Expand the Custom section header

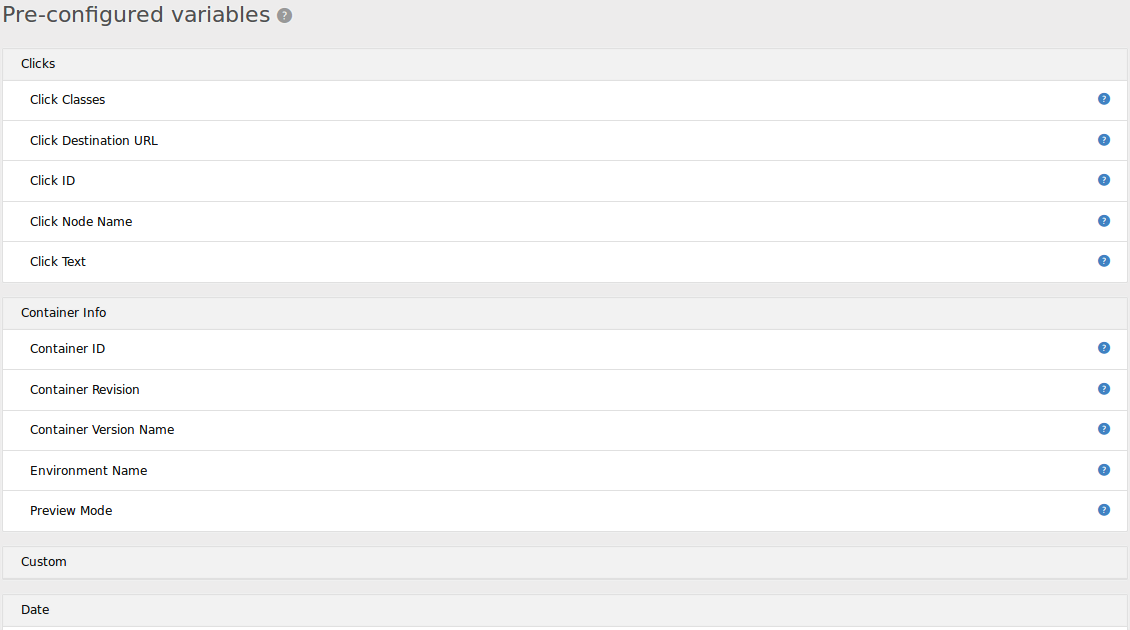[44, 562]
